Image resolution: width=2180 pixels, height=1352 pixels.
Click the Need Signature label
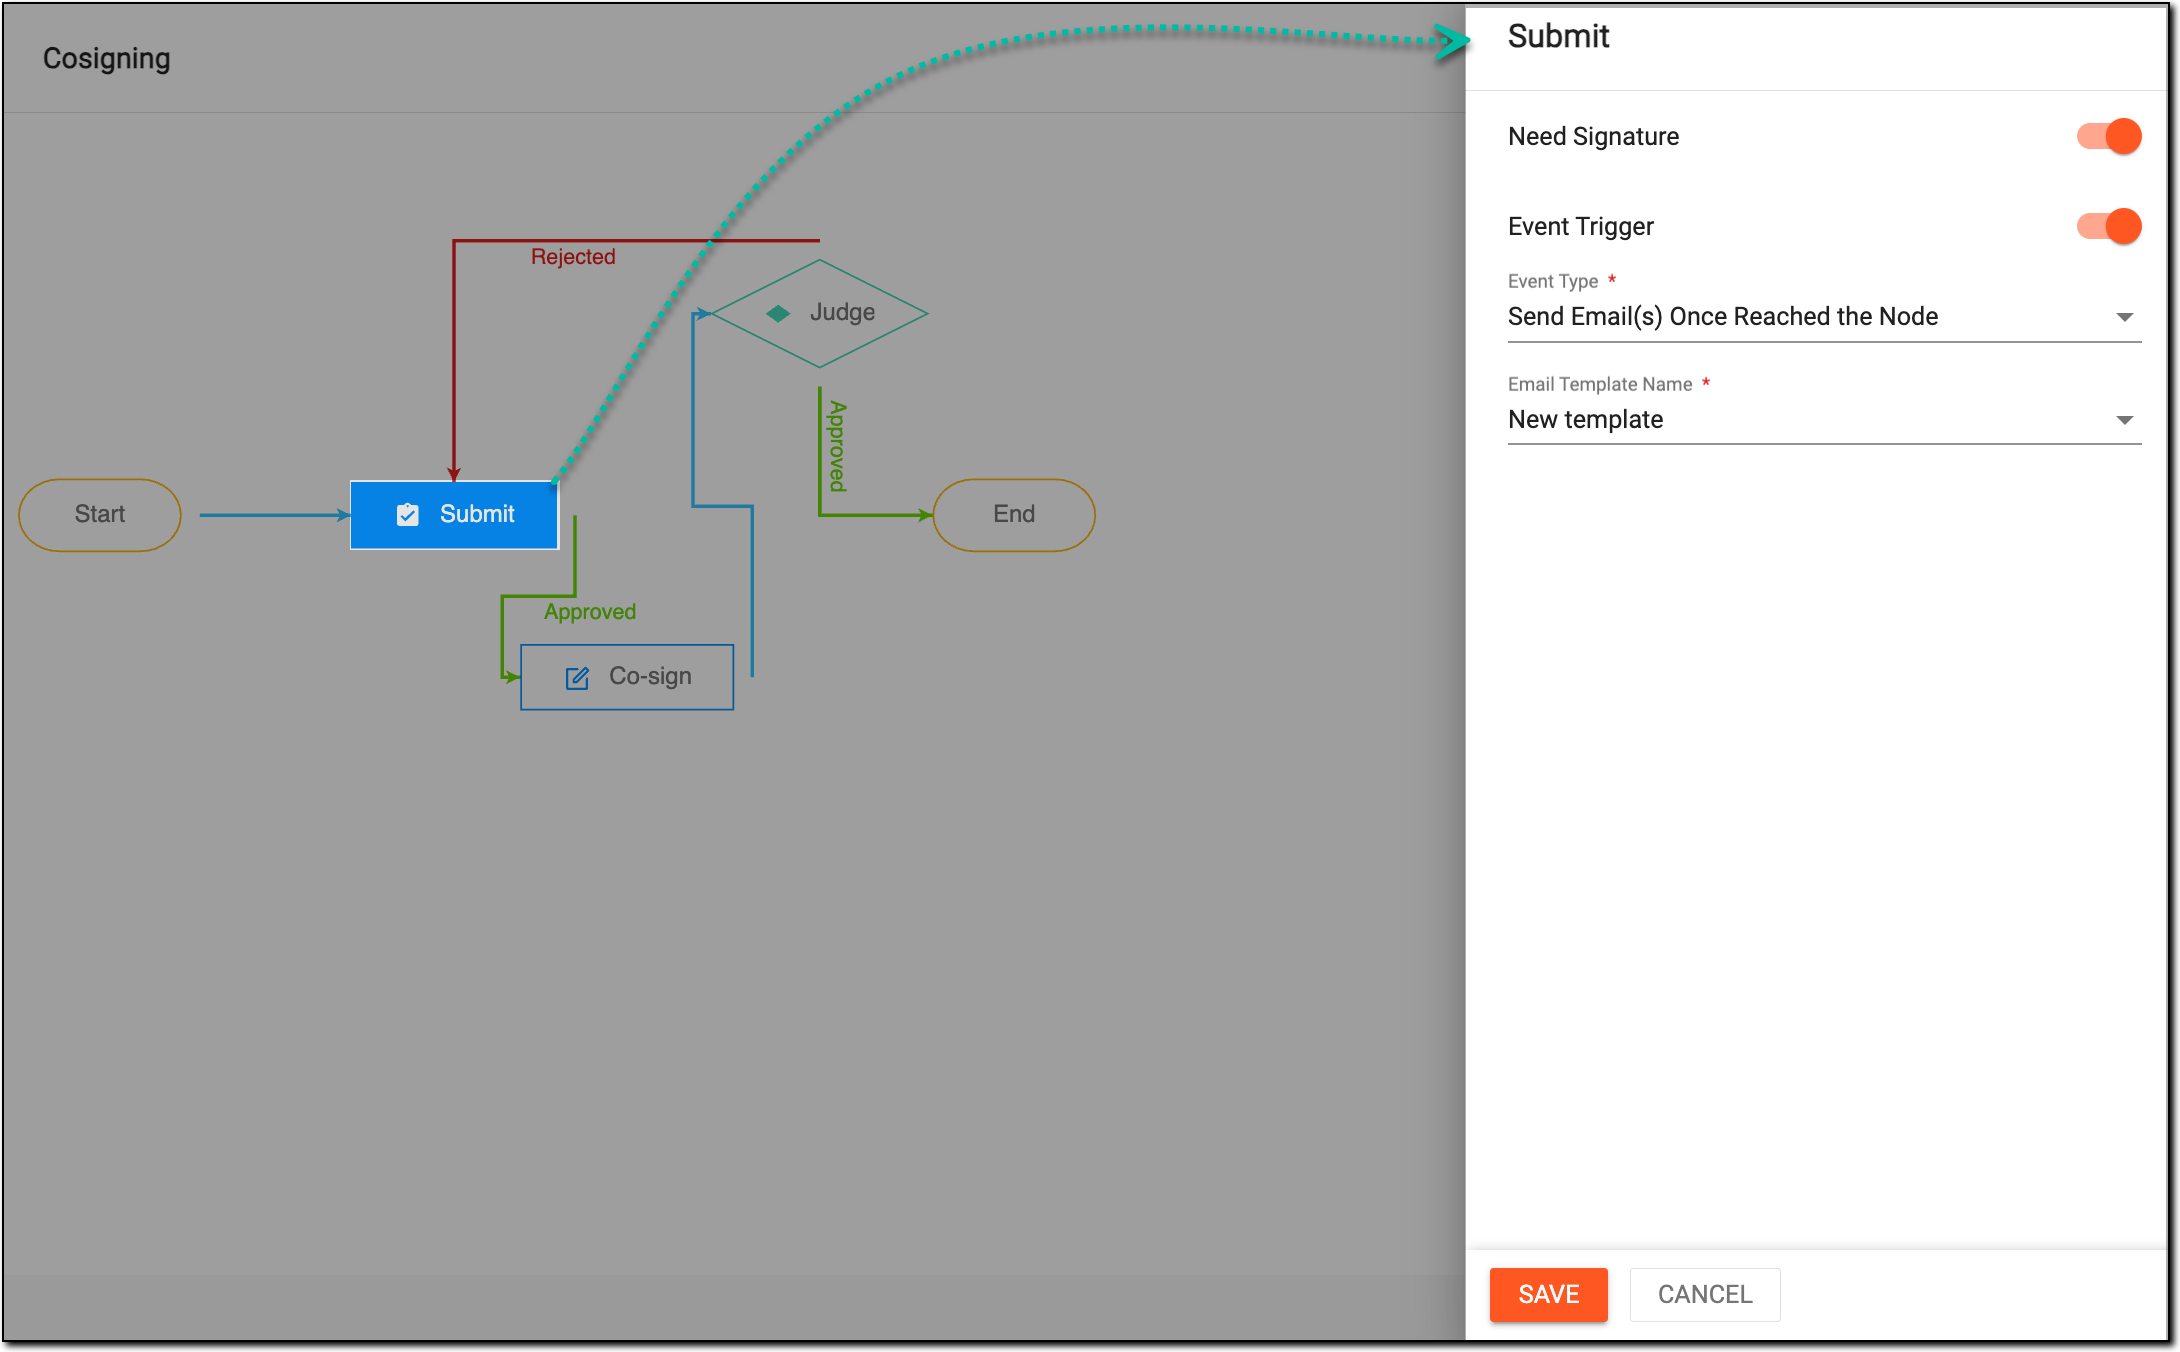(1593, 137)
